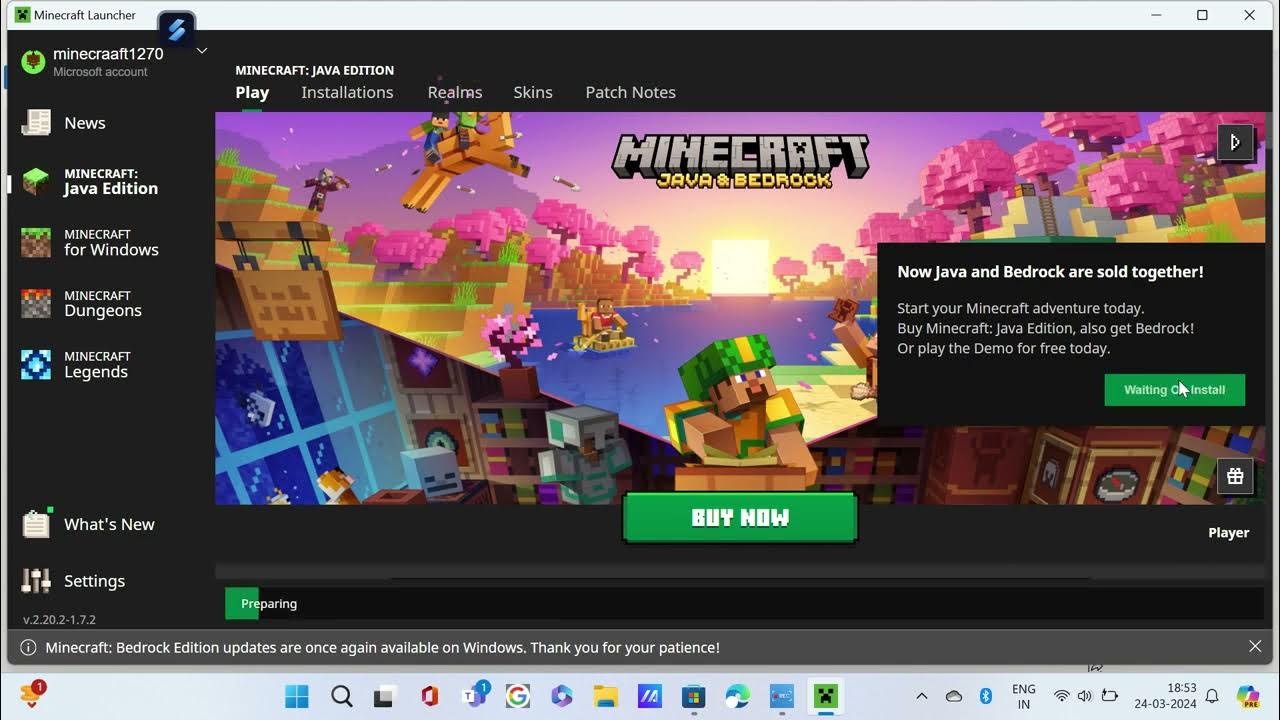Click the Minecraft Launcher taskbar icon
This screenshot has width=1280, height=720.
(x=825, y=696)
